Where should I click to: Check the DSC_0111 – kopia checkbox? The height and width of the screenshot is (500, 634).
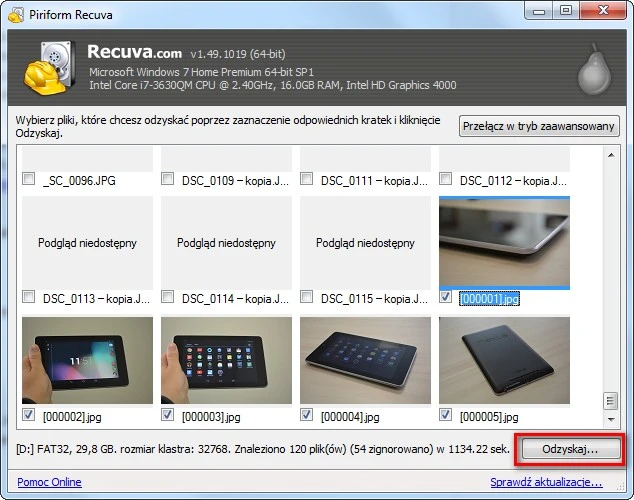(x=306, y=178)
